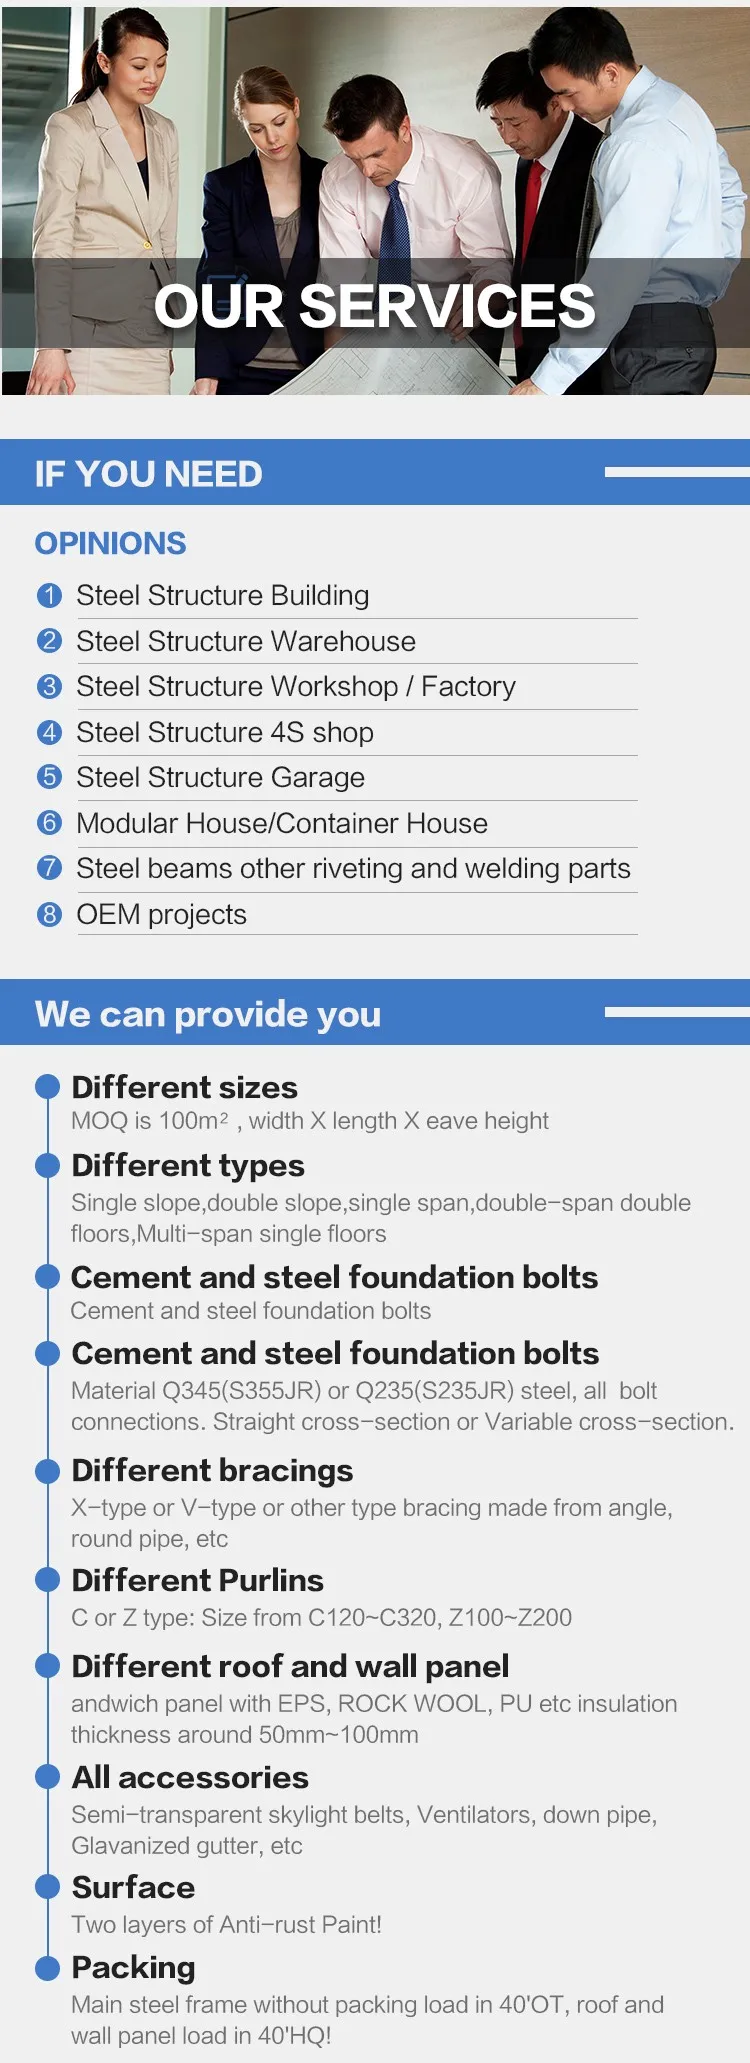Click the OPINIONS subheading
Image resolution: width=750 pixels, height=2063 pixels.
click(110, 543)
